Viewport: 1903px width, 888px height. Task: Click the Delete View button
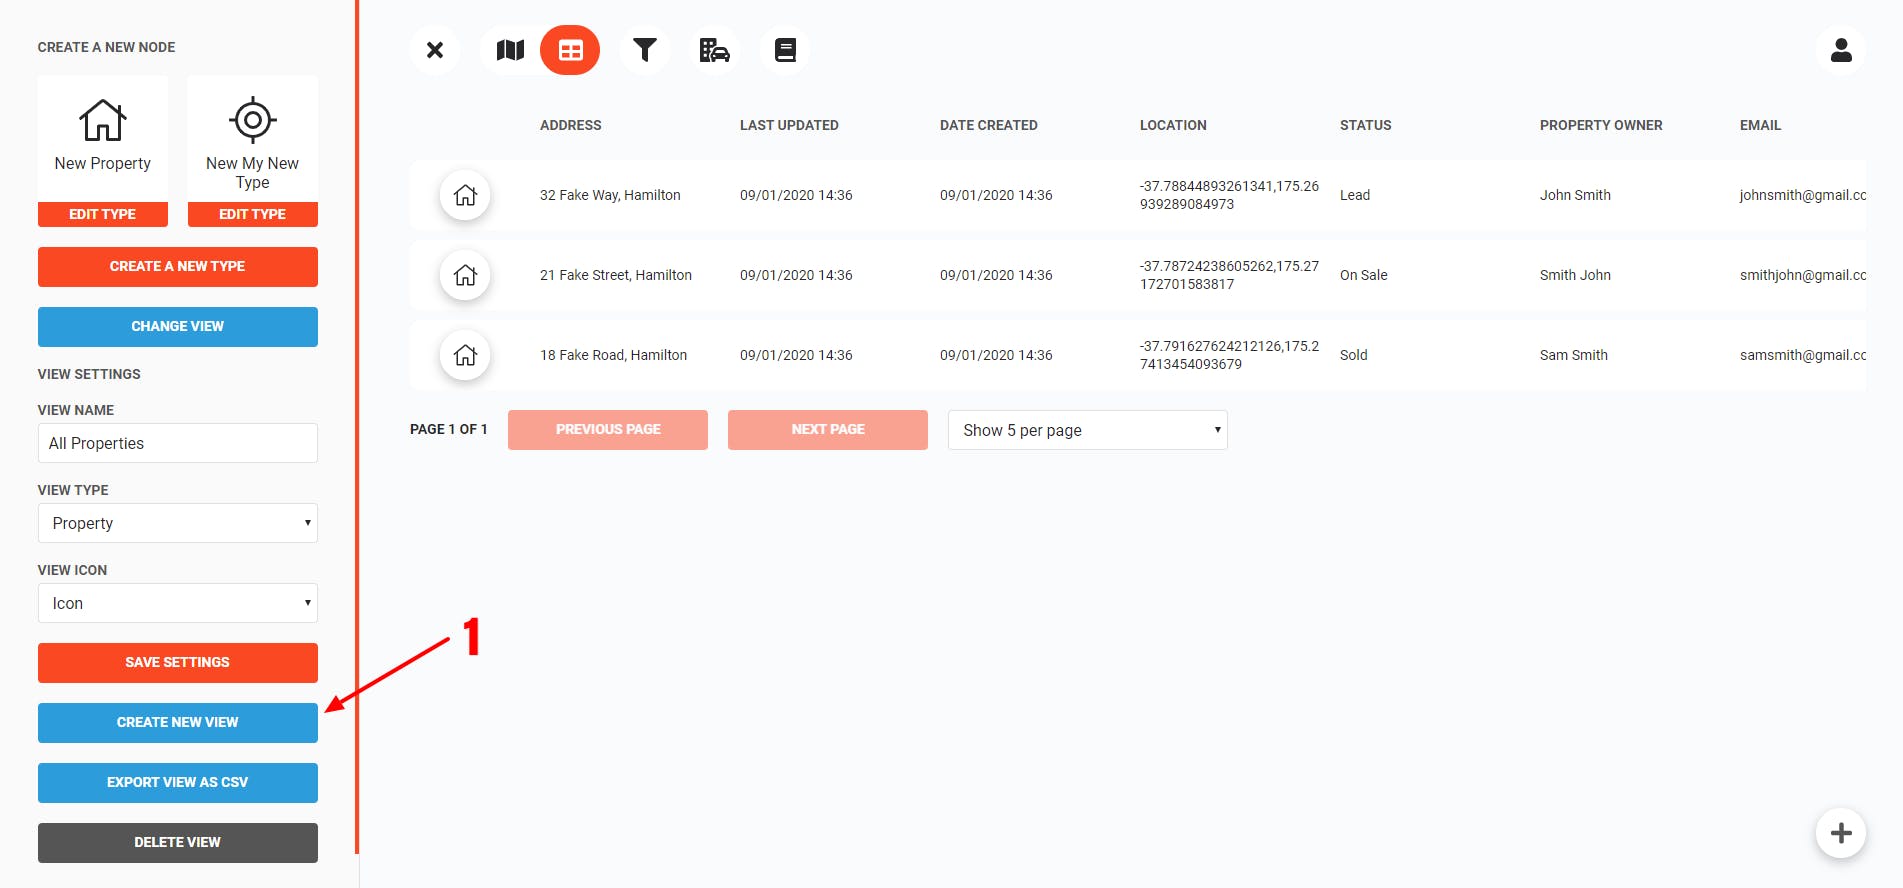point(178,843)
